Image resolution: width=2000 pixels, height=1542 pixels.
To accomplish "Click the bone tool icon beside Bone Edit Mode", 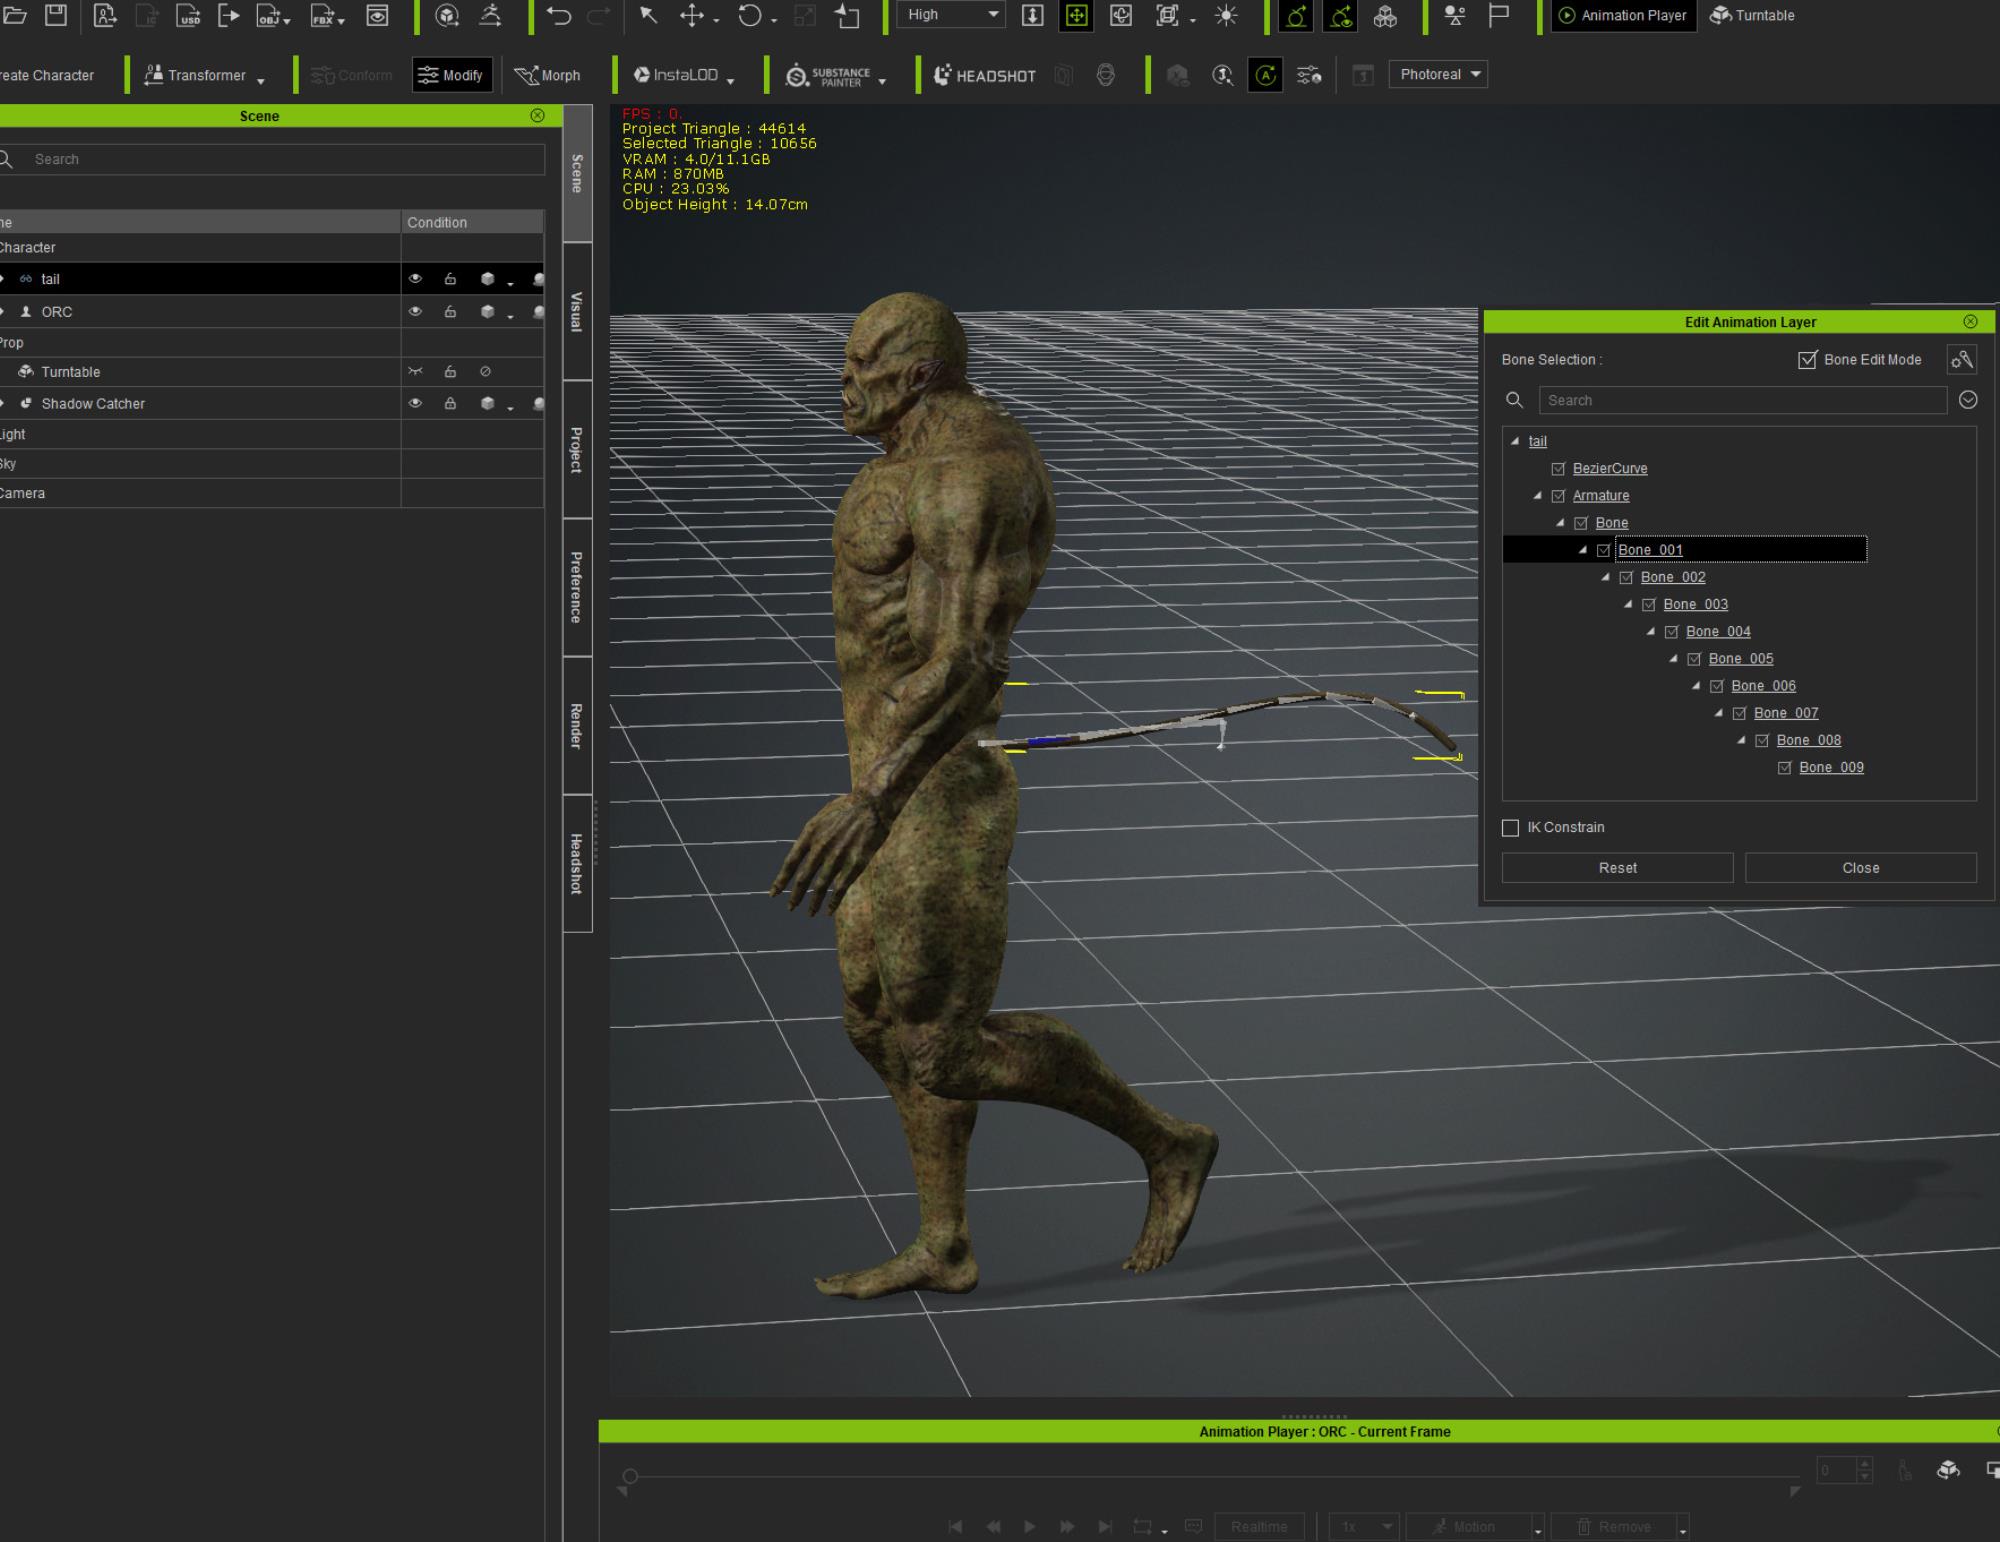I will 1962,360.
